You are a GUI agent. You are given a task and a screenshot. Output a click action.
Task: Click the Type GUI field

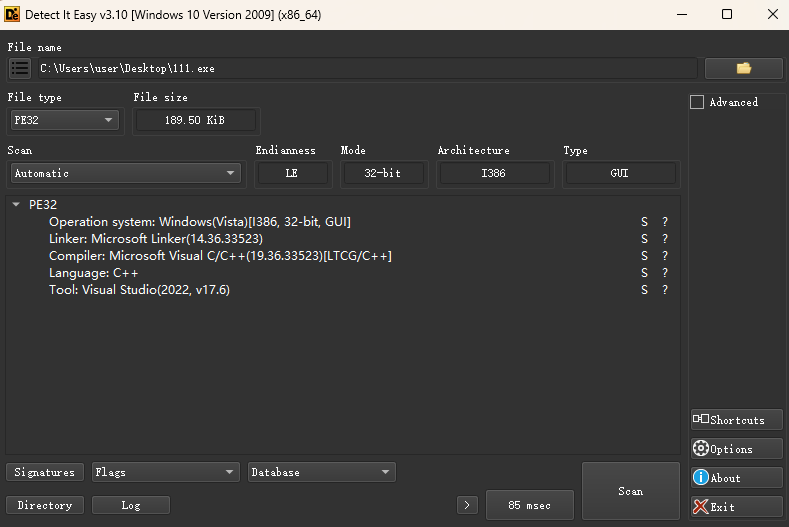pos(620,173)
